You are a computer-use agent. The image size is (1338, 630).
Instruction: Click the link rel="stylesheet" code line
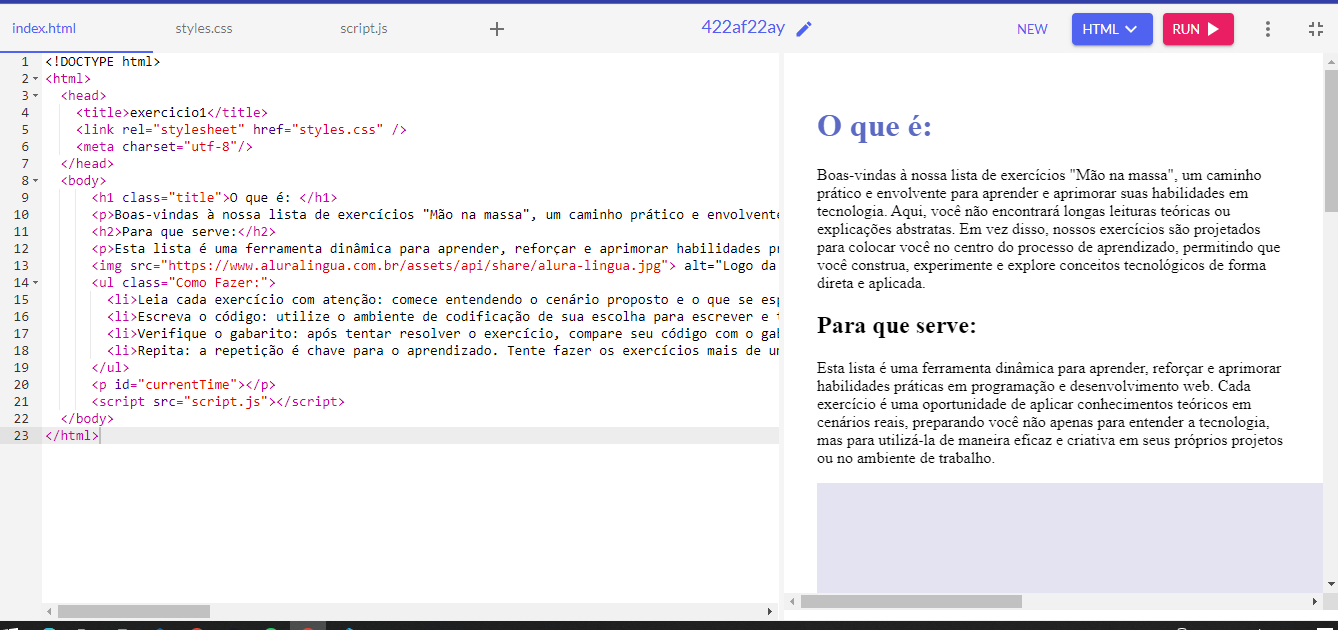(x=241, y=130)
